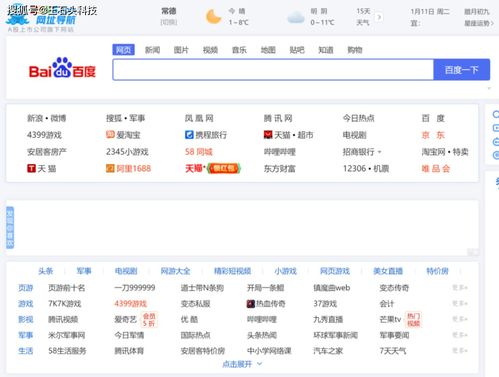Viewport: 499px width, 377px height.
Task: Open 天猫 link with red T icon
Action: (x=41, y=168)
